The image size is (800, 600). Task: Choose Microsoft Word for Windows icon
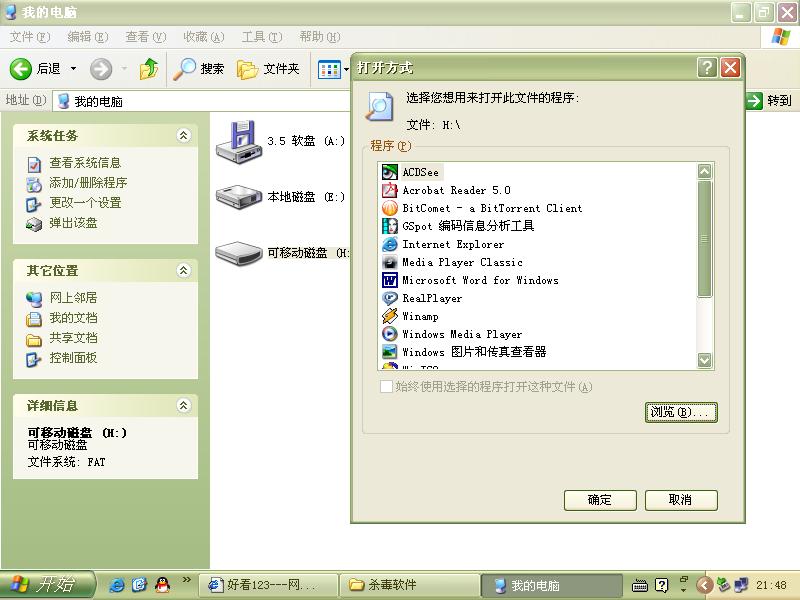click(389, 280)
